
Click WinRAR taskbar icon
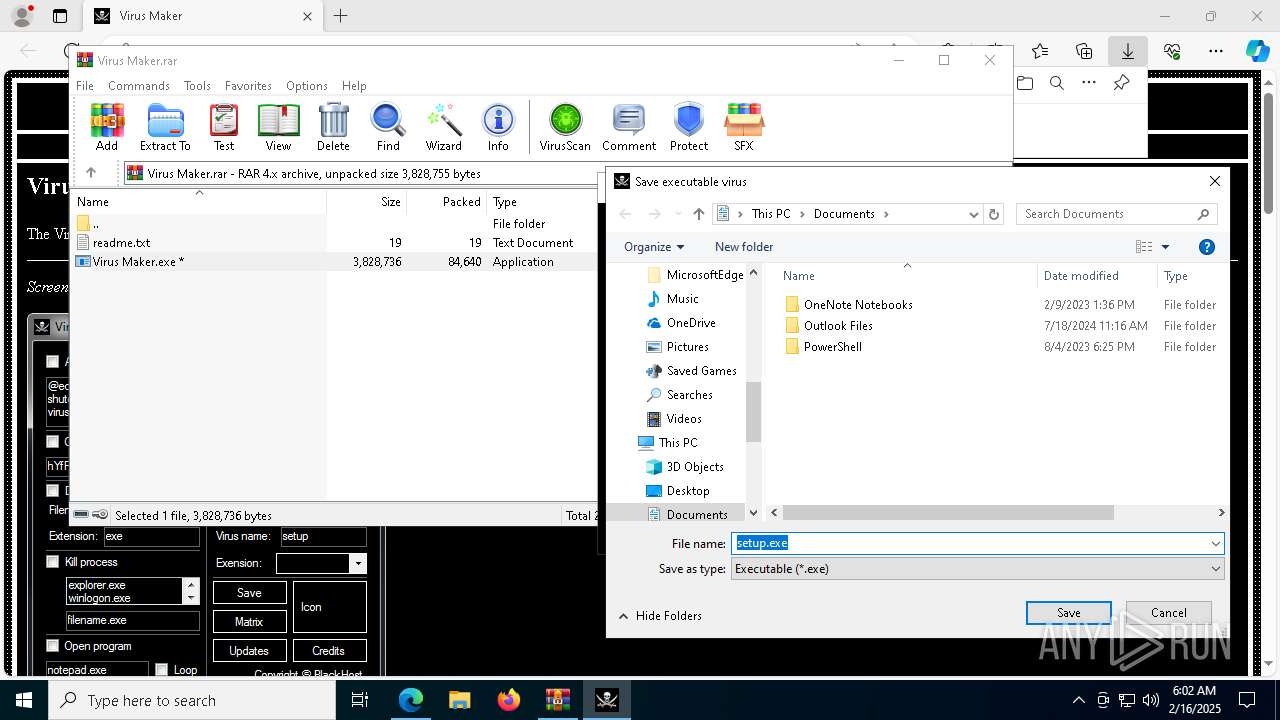click(557, 700)
